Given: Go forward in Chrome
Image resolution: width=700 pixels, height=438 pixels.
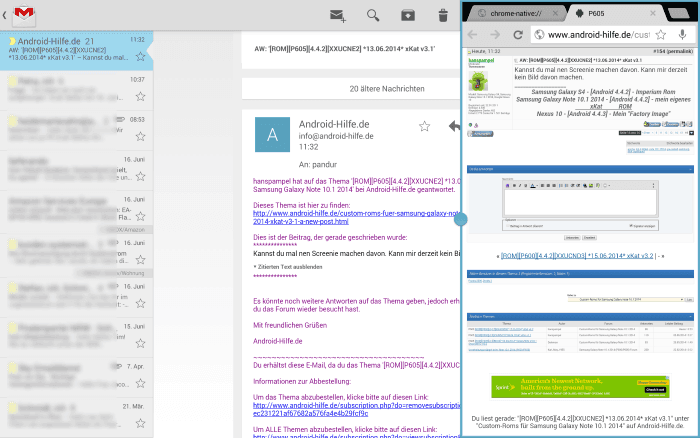Looking at the screenshot, I should coord(495,34).
